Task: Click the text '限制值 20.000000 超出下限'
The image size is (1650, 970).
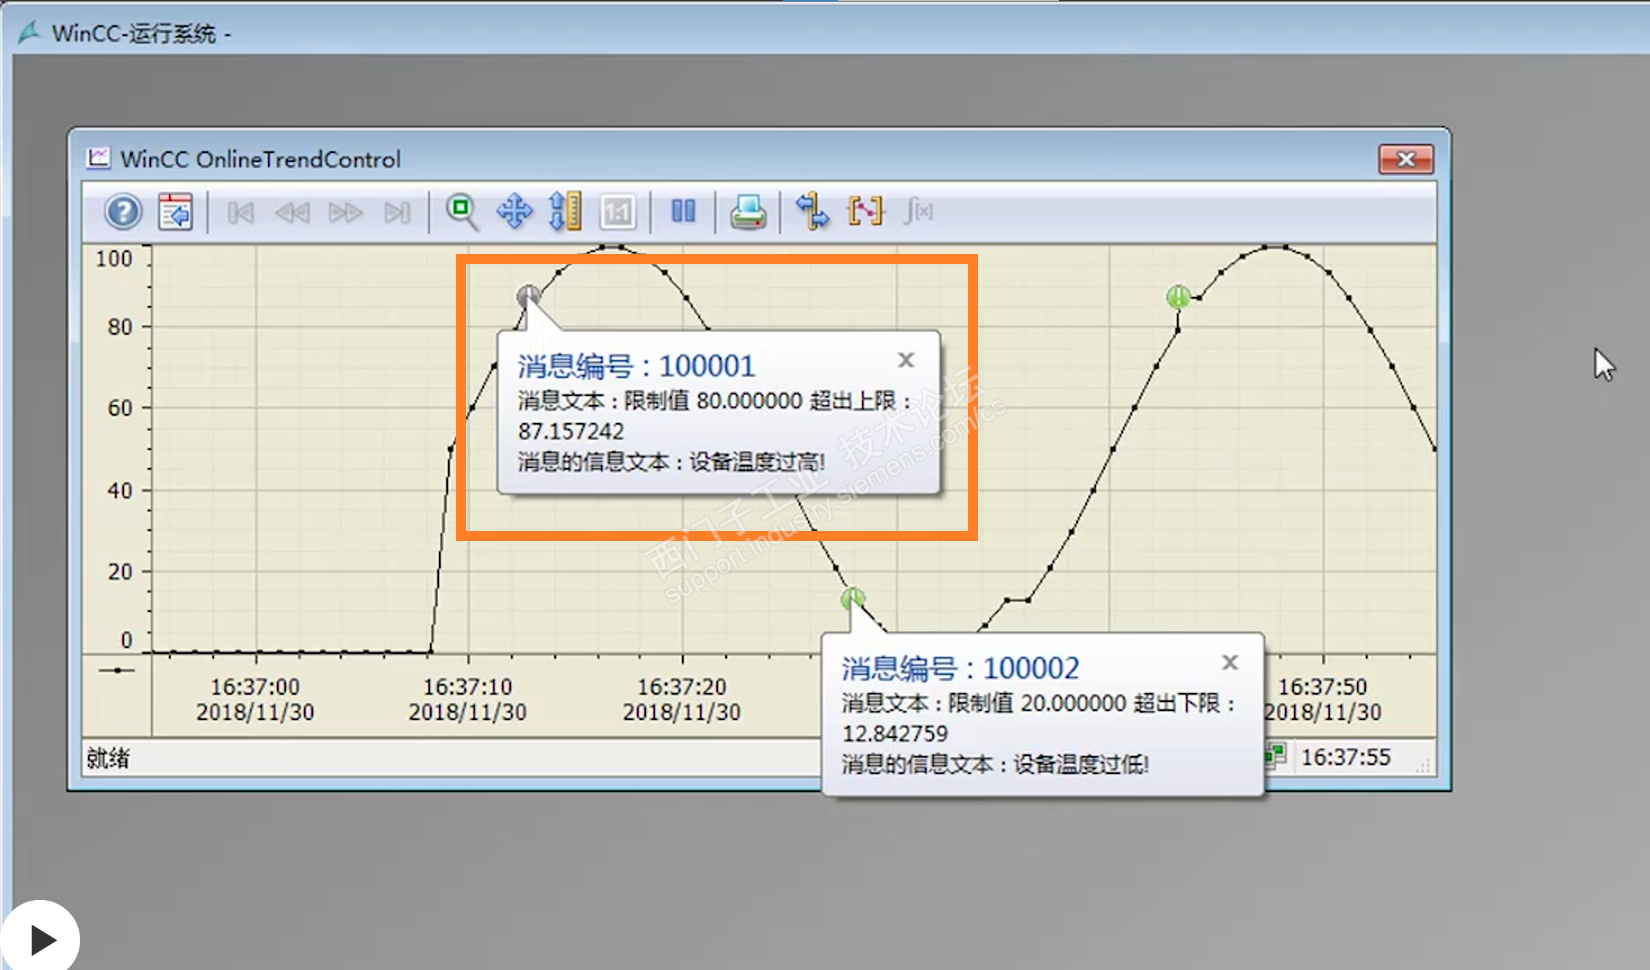Action: point(1084,703)
